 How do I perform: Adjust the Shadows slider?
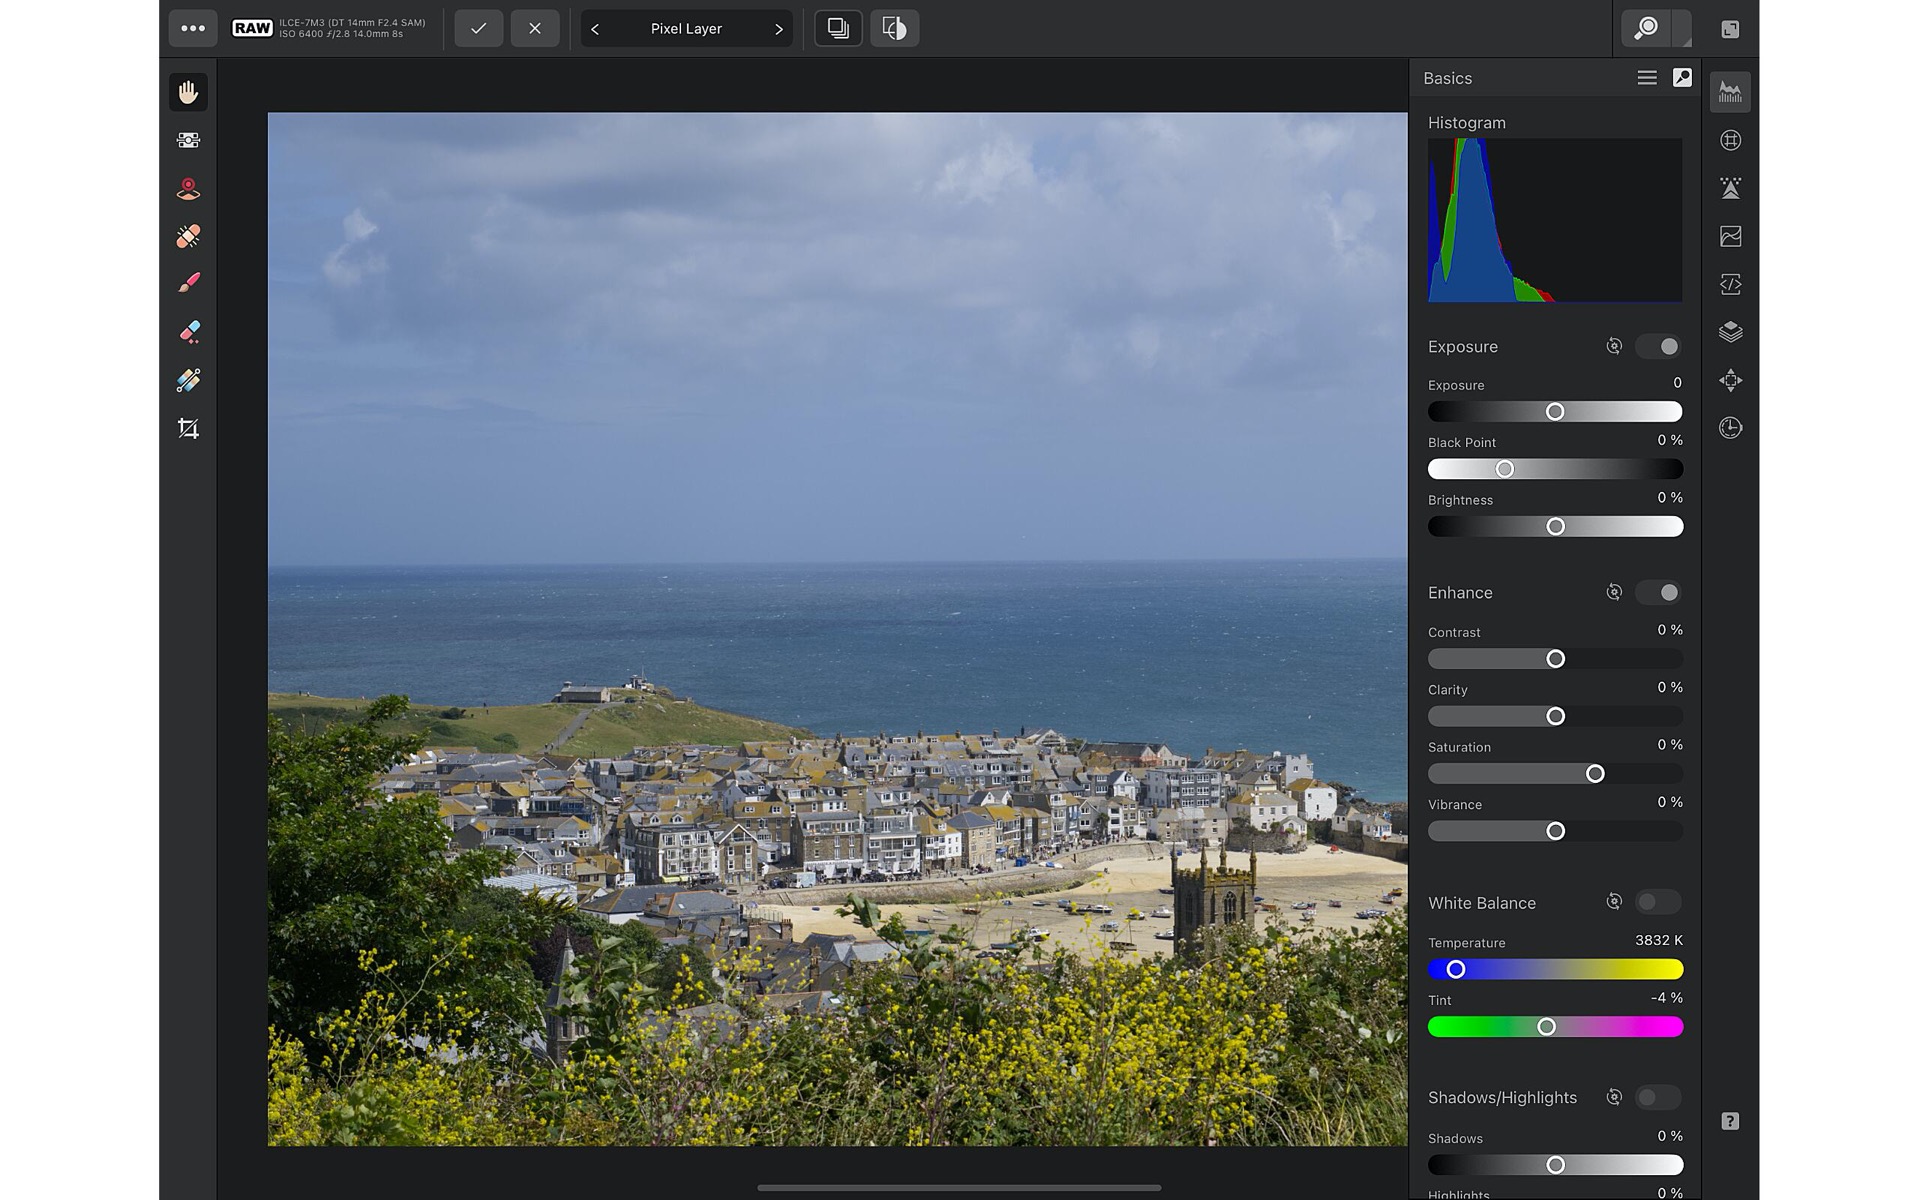1555,1165
